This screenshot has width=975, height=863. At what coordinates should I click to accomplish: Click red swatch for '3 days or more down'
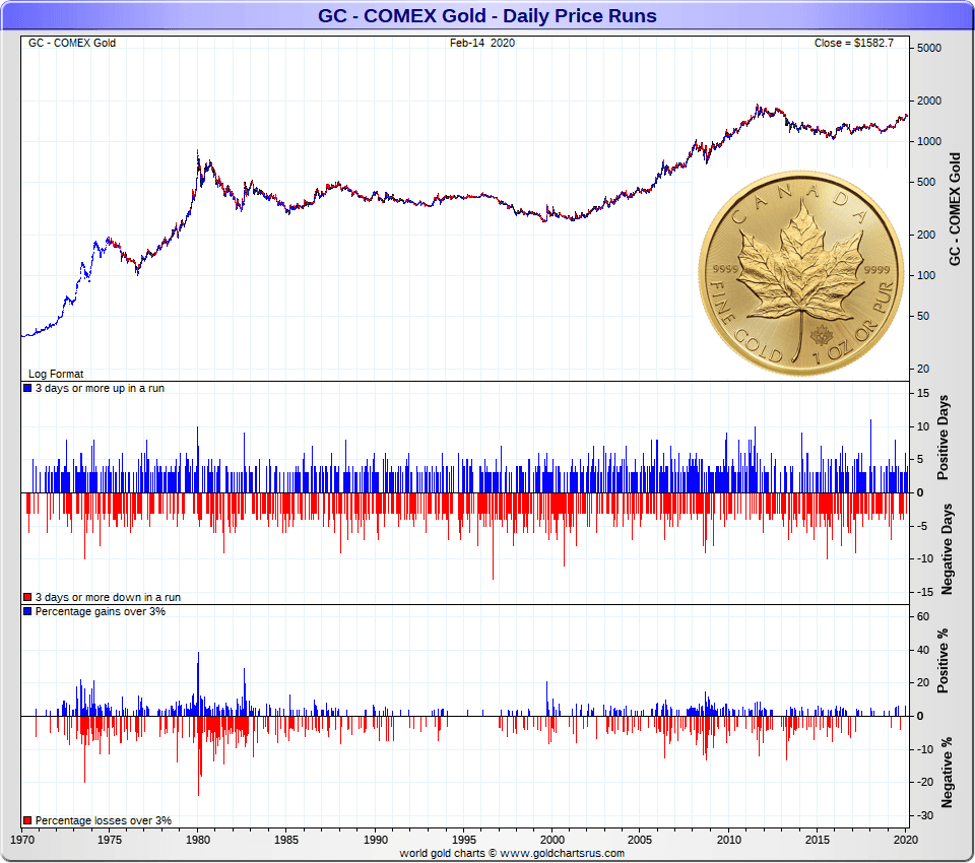coord(27,597)
